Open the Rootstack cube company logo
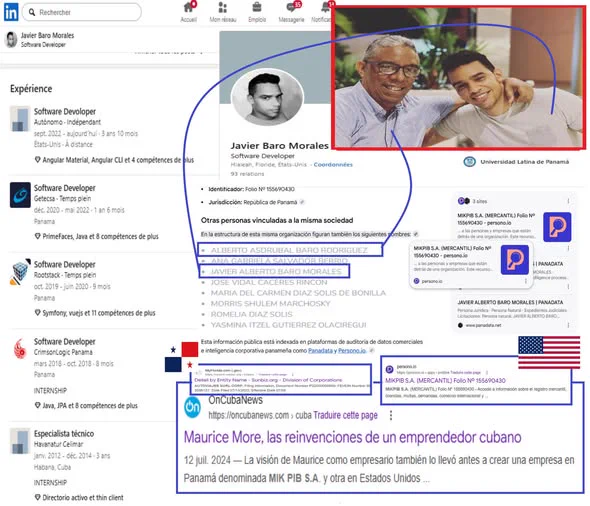Screen dimensions: 590x506 point(20,272)
